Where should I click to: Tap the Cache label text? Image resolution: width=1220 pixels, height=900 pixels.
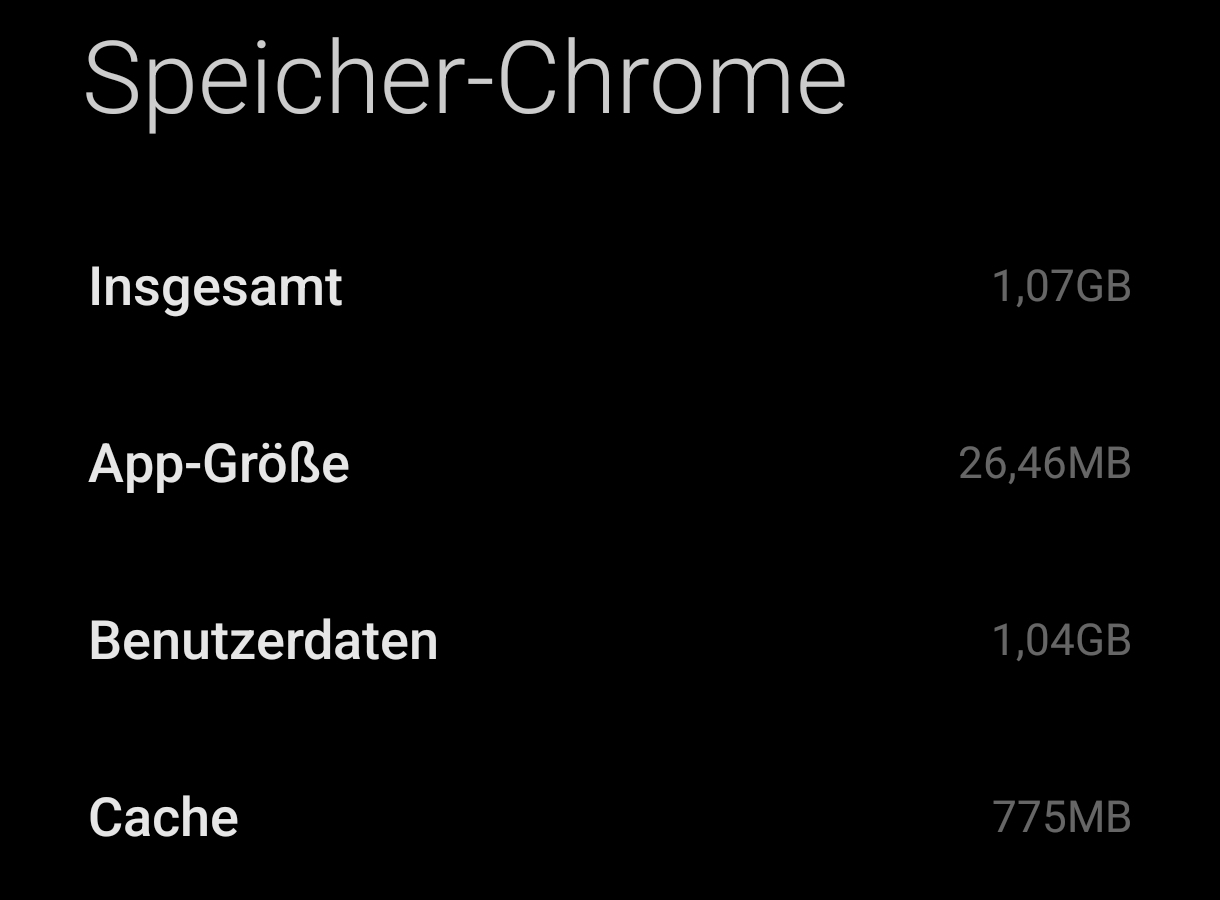point(163,816)
